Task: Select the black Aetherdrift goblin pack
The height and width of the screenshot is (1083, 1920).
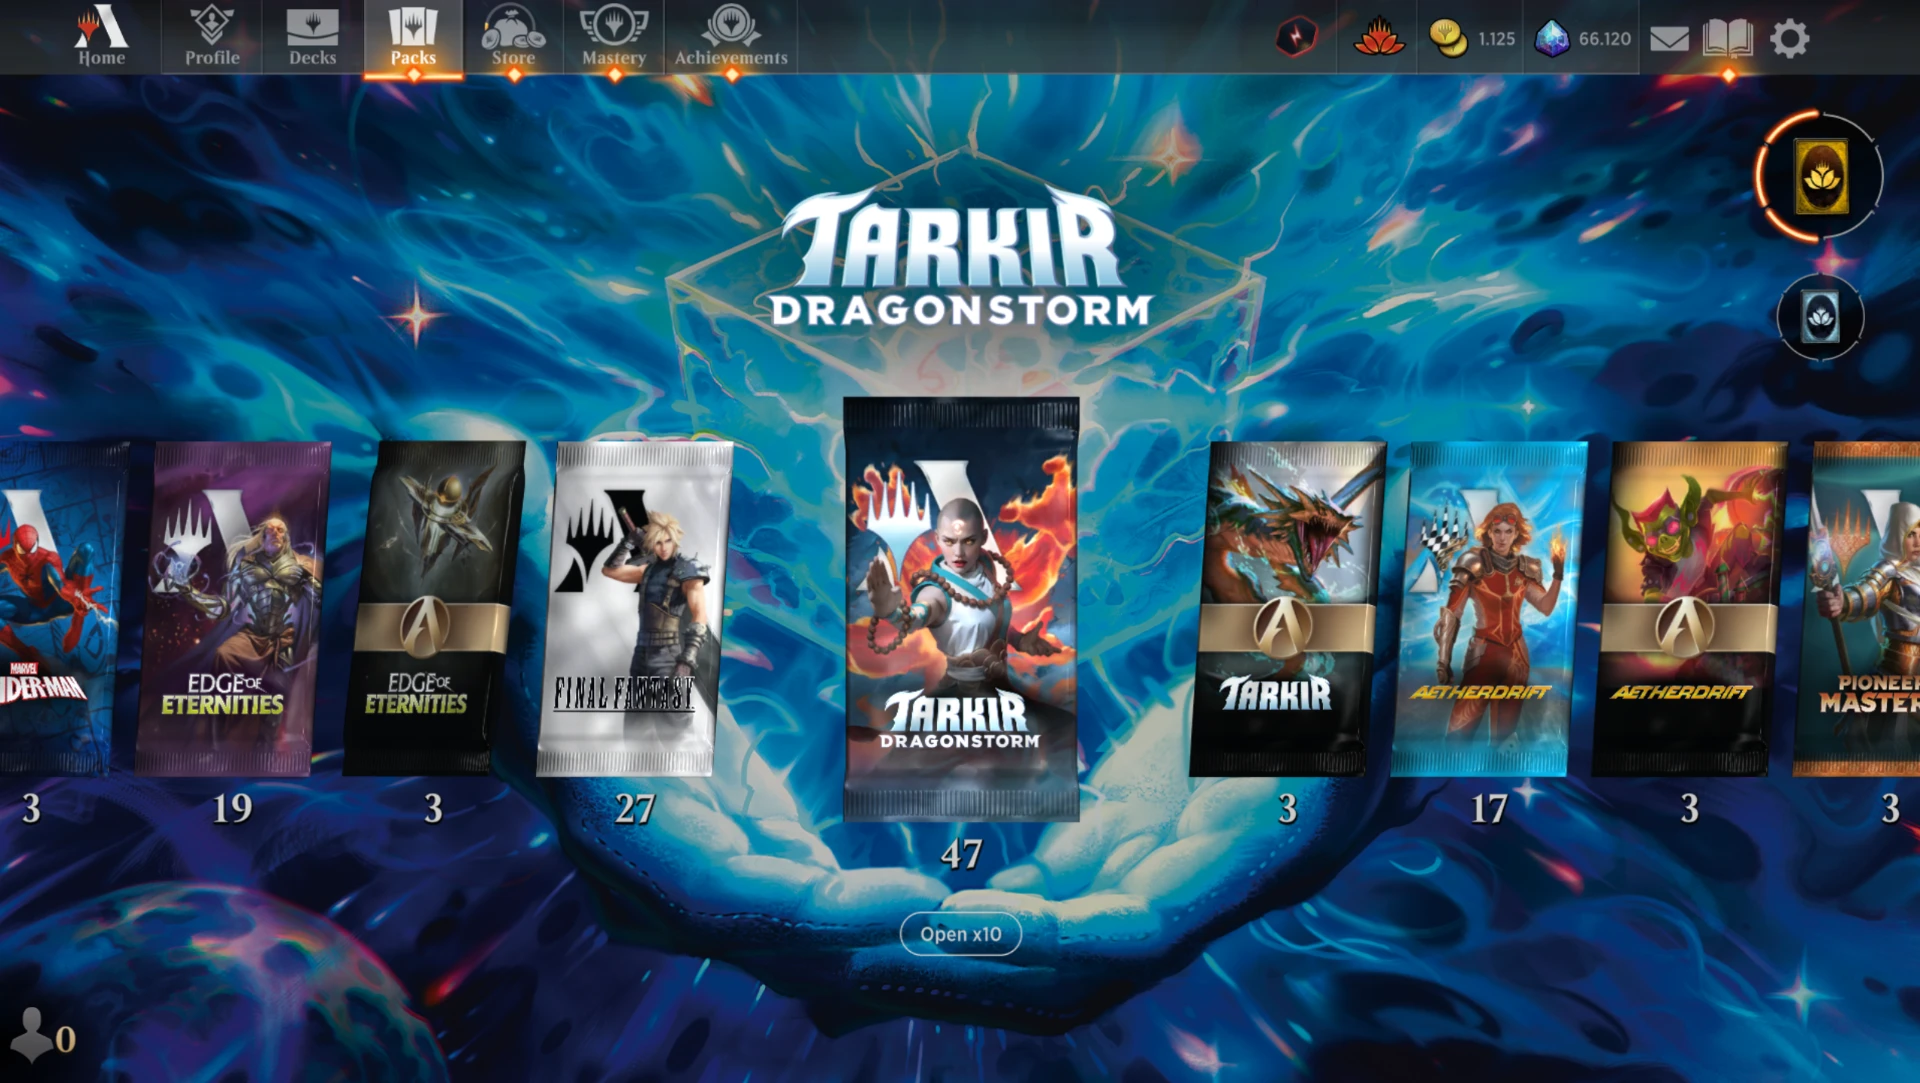Action: click(1689, 609)
